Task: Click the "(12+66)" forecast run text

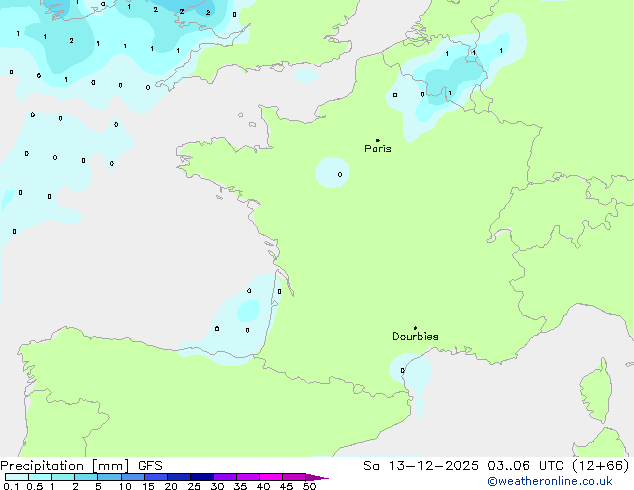Action: click(x=601, y=466)
